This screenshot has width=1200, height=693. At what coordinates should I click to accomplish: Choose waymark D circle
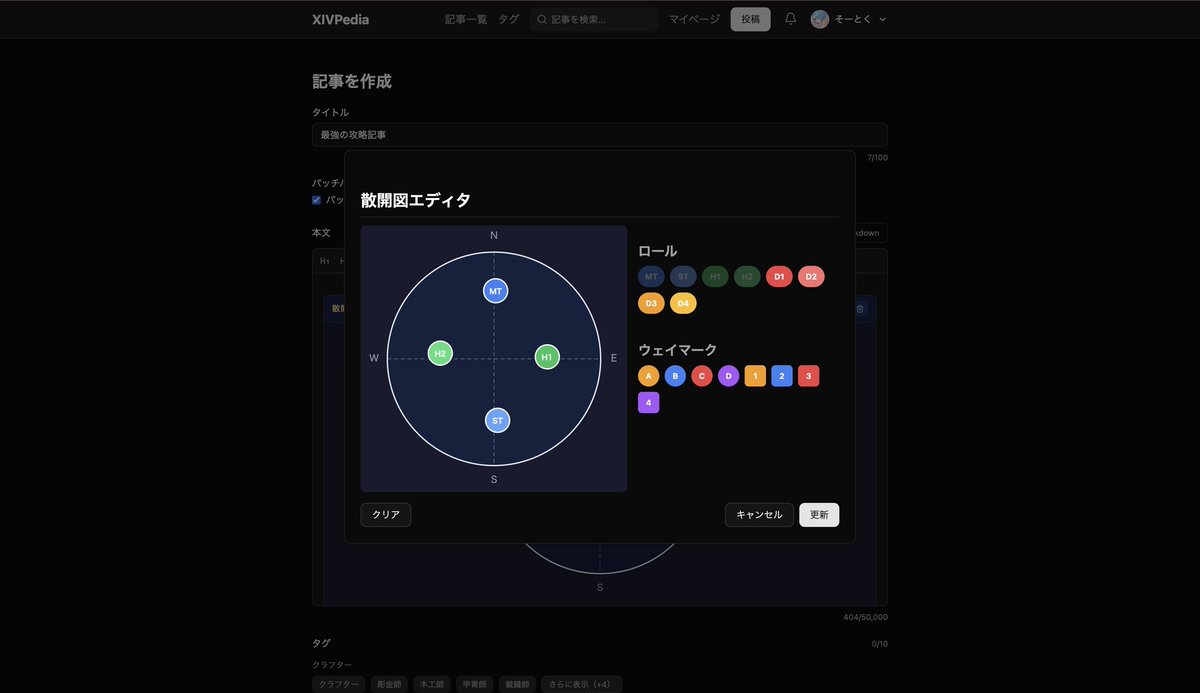(728, 376)
